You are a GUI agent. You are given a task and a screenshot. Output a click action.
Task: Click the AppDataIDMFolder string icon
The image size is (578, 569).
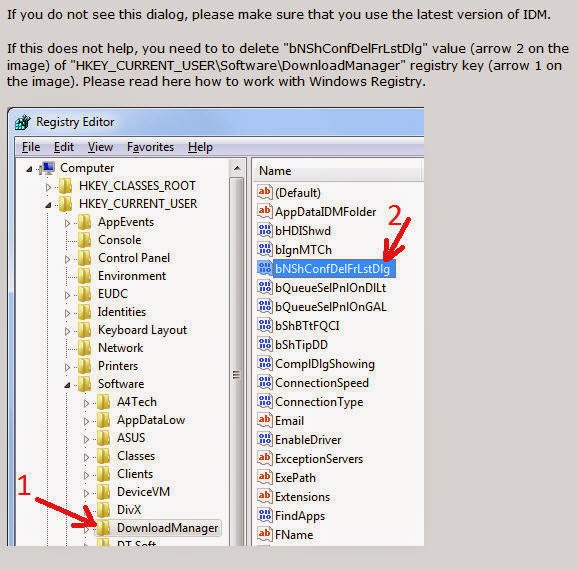pos(265,211)
